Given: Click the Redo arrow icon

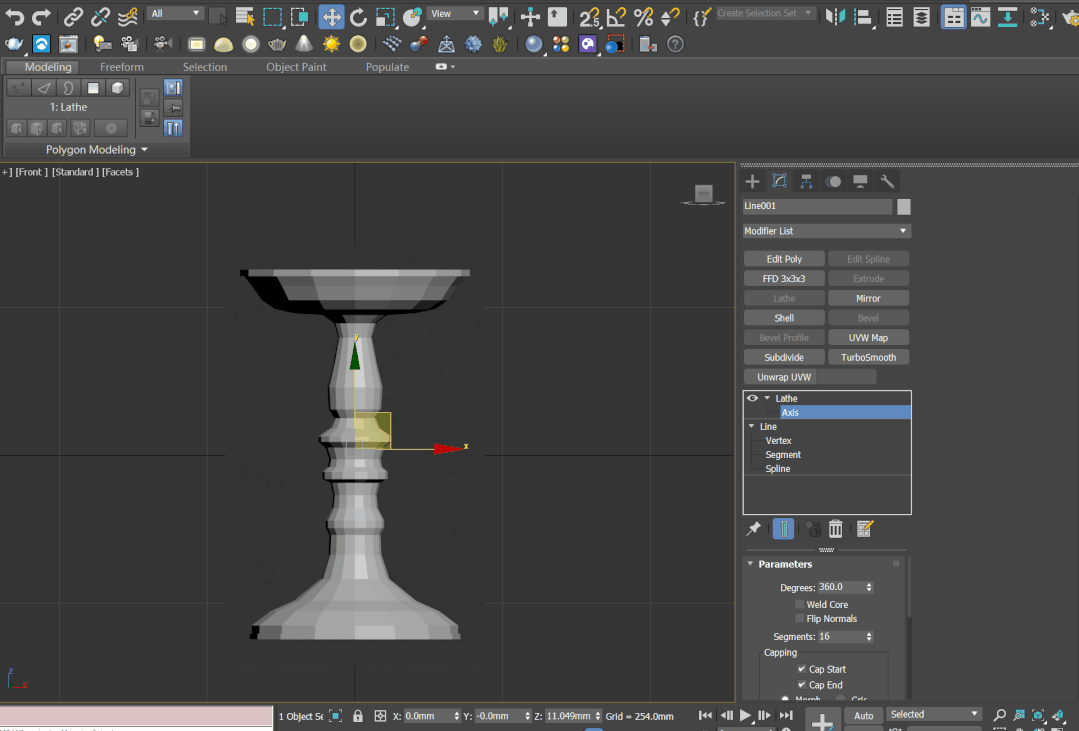Looking at the screenshot, I should [41, 16].
